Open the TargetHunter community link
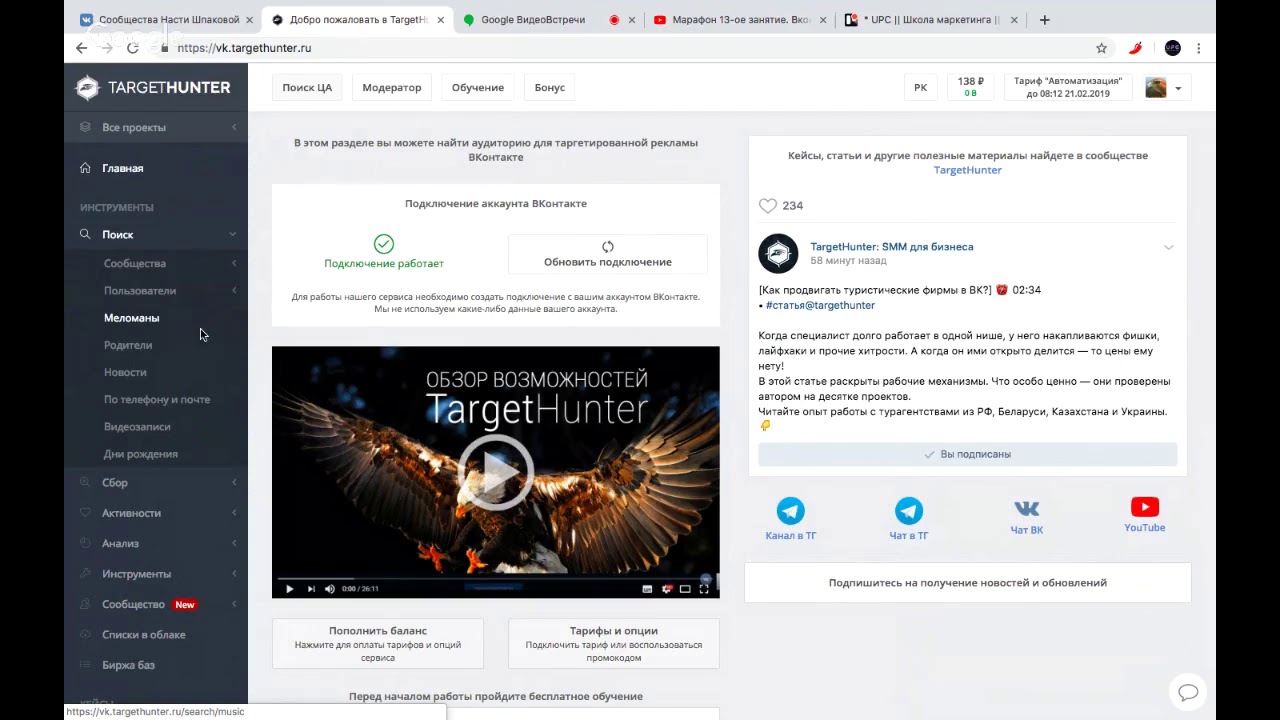The image size is (1280, 720). [967, 170]
